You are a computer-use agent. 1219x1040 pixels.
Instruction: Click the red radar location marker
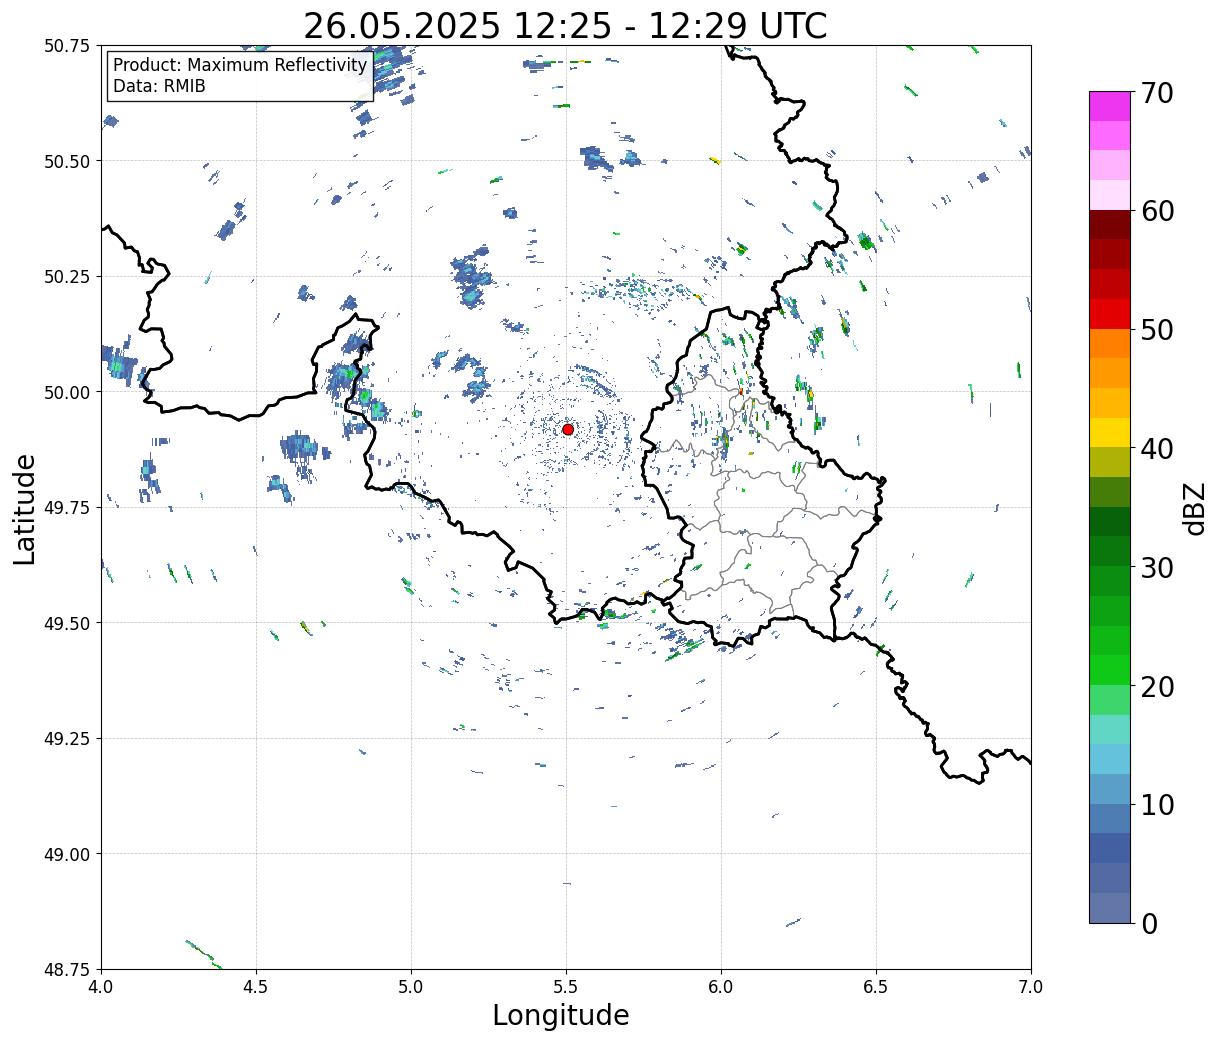[x=568, y=429]
